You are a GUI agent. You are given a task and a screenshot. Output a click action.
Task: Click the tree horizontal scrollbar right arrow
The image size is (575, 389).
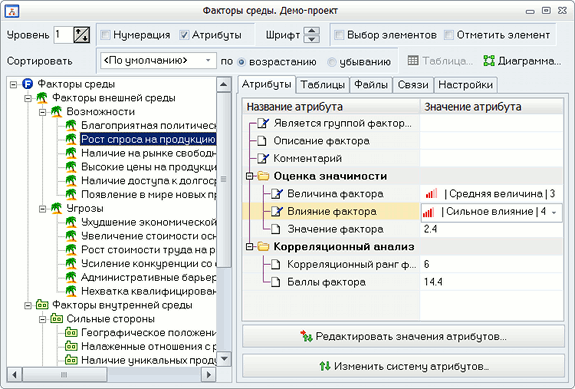click(x=209, y=374)
